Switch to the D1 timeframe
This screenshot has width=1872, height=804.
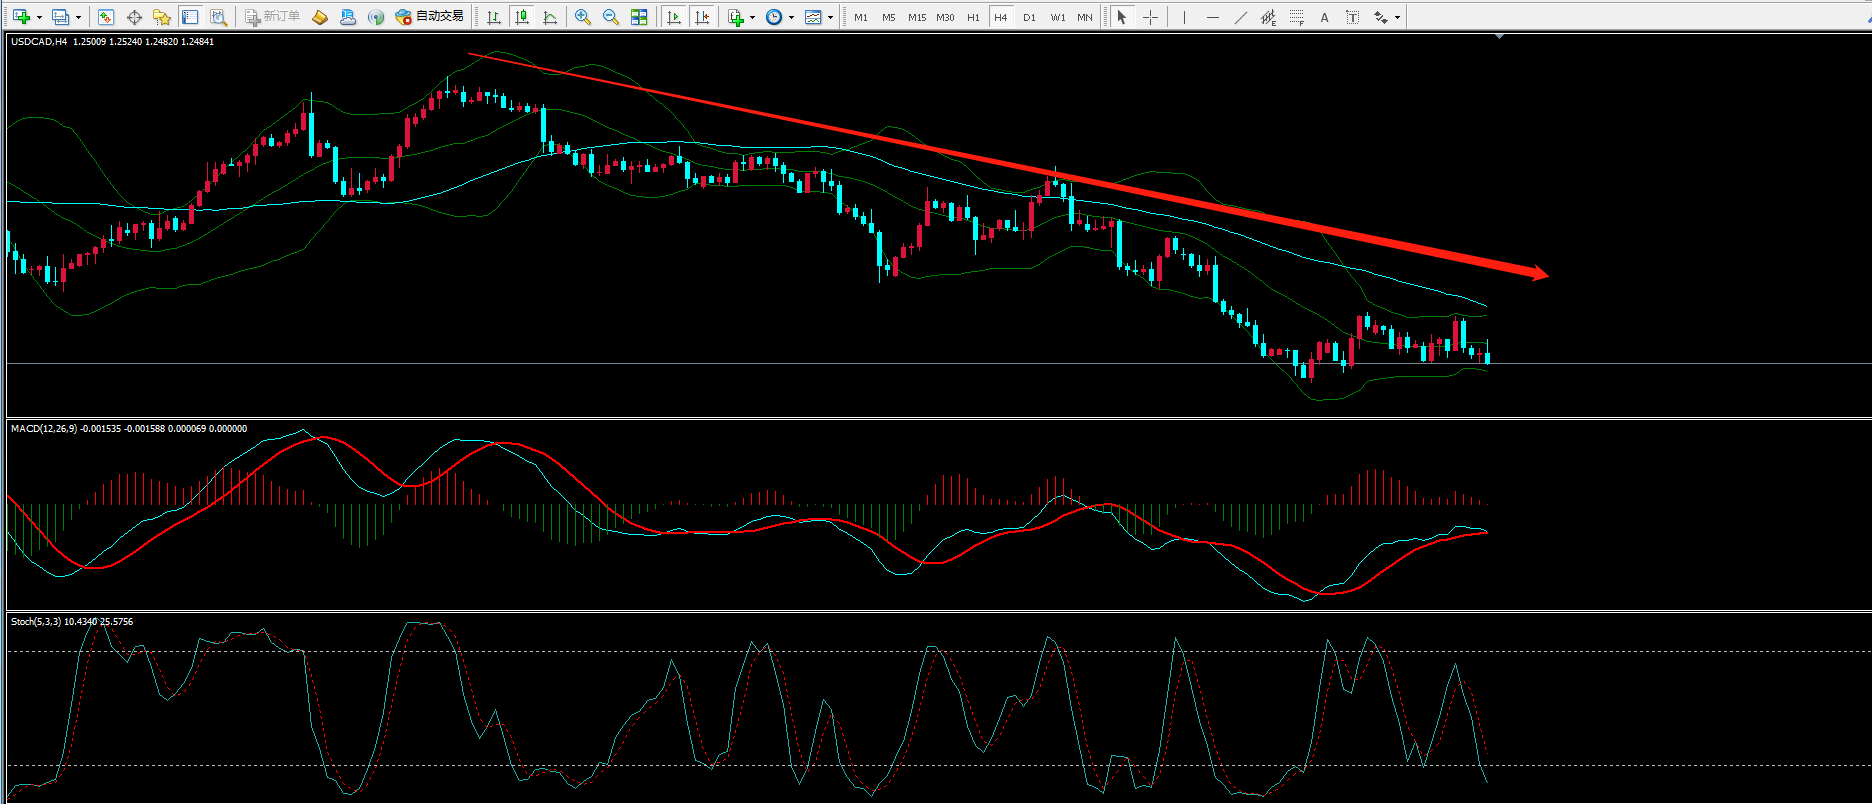pyautogui.click(x=1029, y=17)
